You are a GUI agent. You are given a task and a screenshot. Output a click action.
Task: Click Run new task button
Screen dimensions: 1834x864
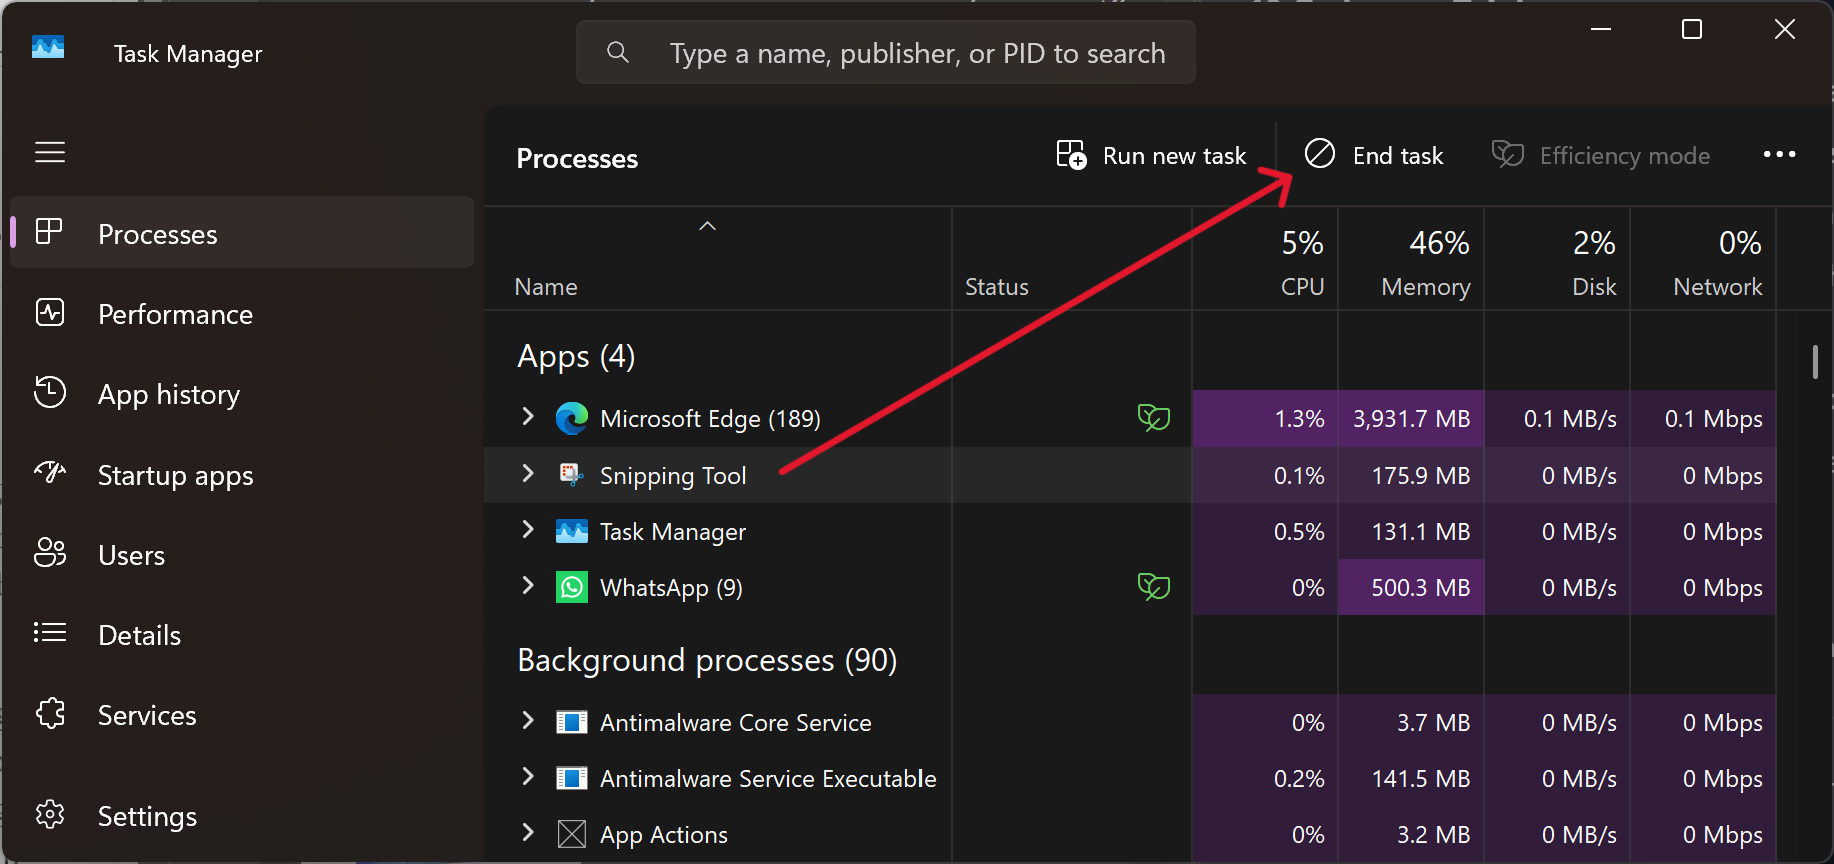click(1152, 156)
